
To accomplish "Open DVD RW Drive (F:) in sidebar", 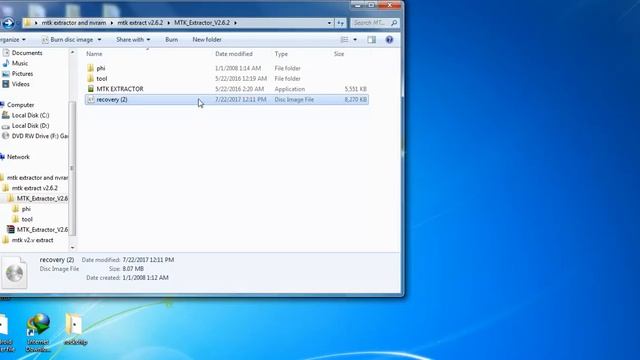I will (x=40, y=136).
